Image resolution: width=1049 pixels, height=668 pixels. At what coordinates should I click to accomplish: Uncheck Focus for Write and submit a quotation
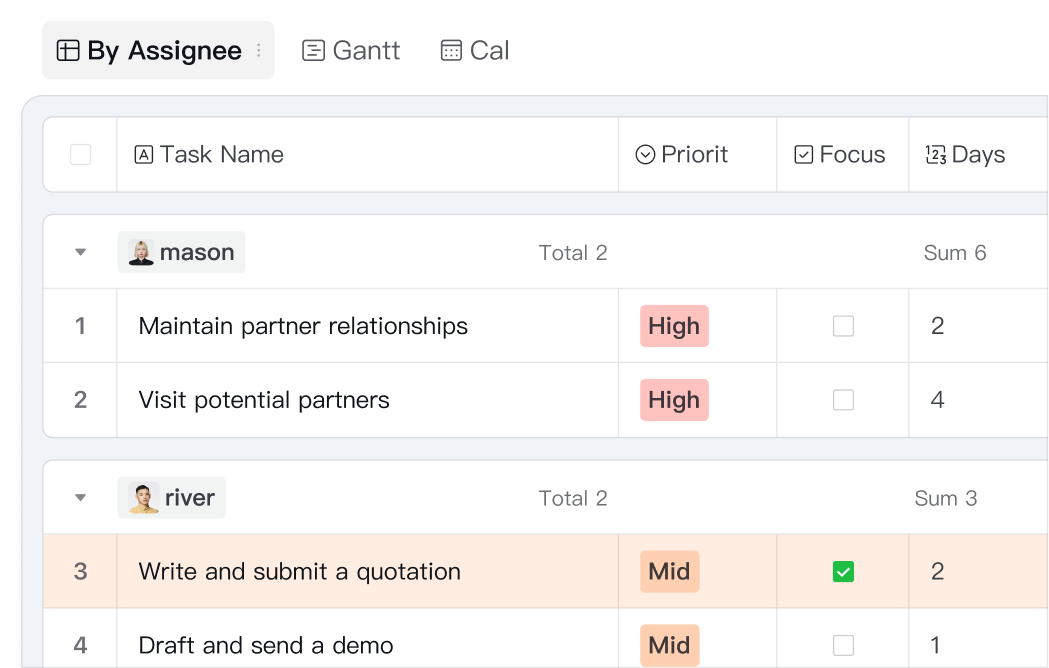[x=843, y=572]
